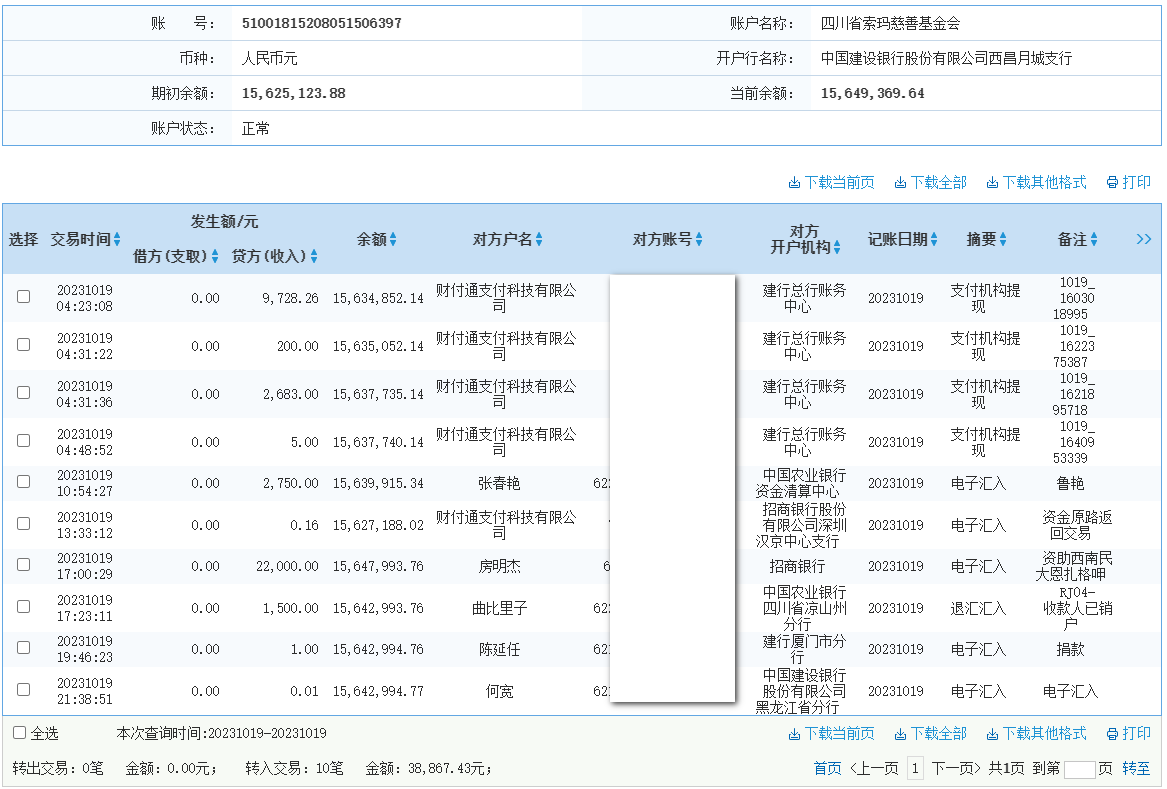The image size is (1167, 789).
Task: Click top 下载全部 download link
Action: pos(930,182)
